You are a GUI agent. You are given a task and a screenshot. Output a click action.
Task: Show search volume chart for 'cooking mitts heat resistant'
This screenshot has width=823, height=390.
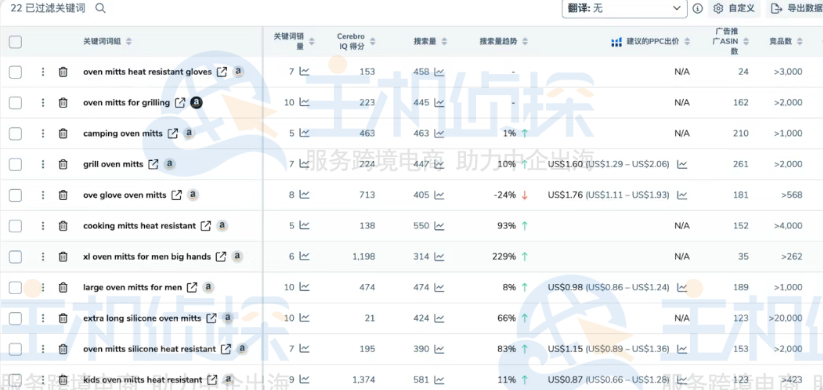(439, 226)
